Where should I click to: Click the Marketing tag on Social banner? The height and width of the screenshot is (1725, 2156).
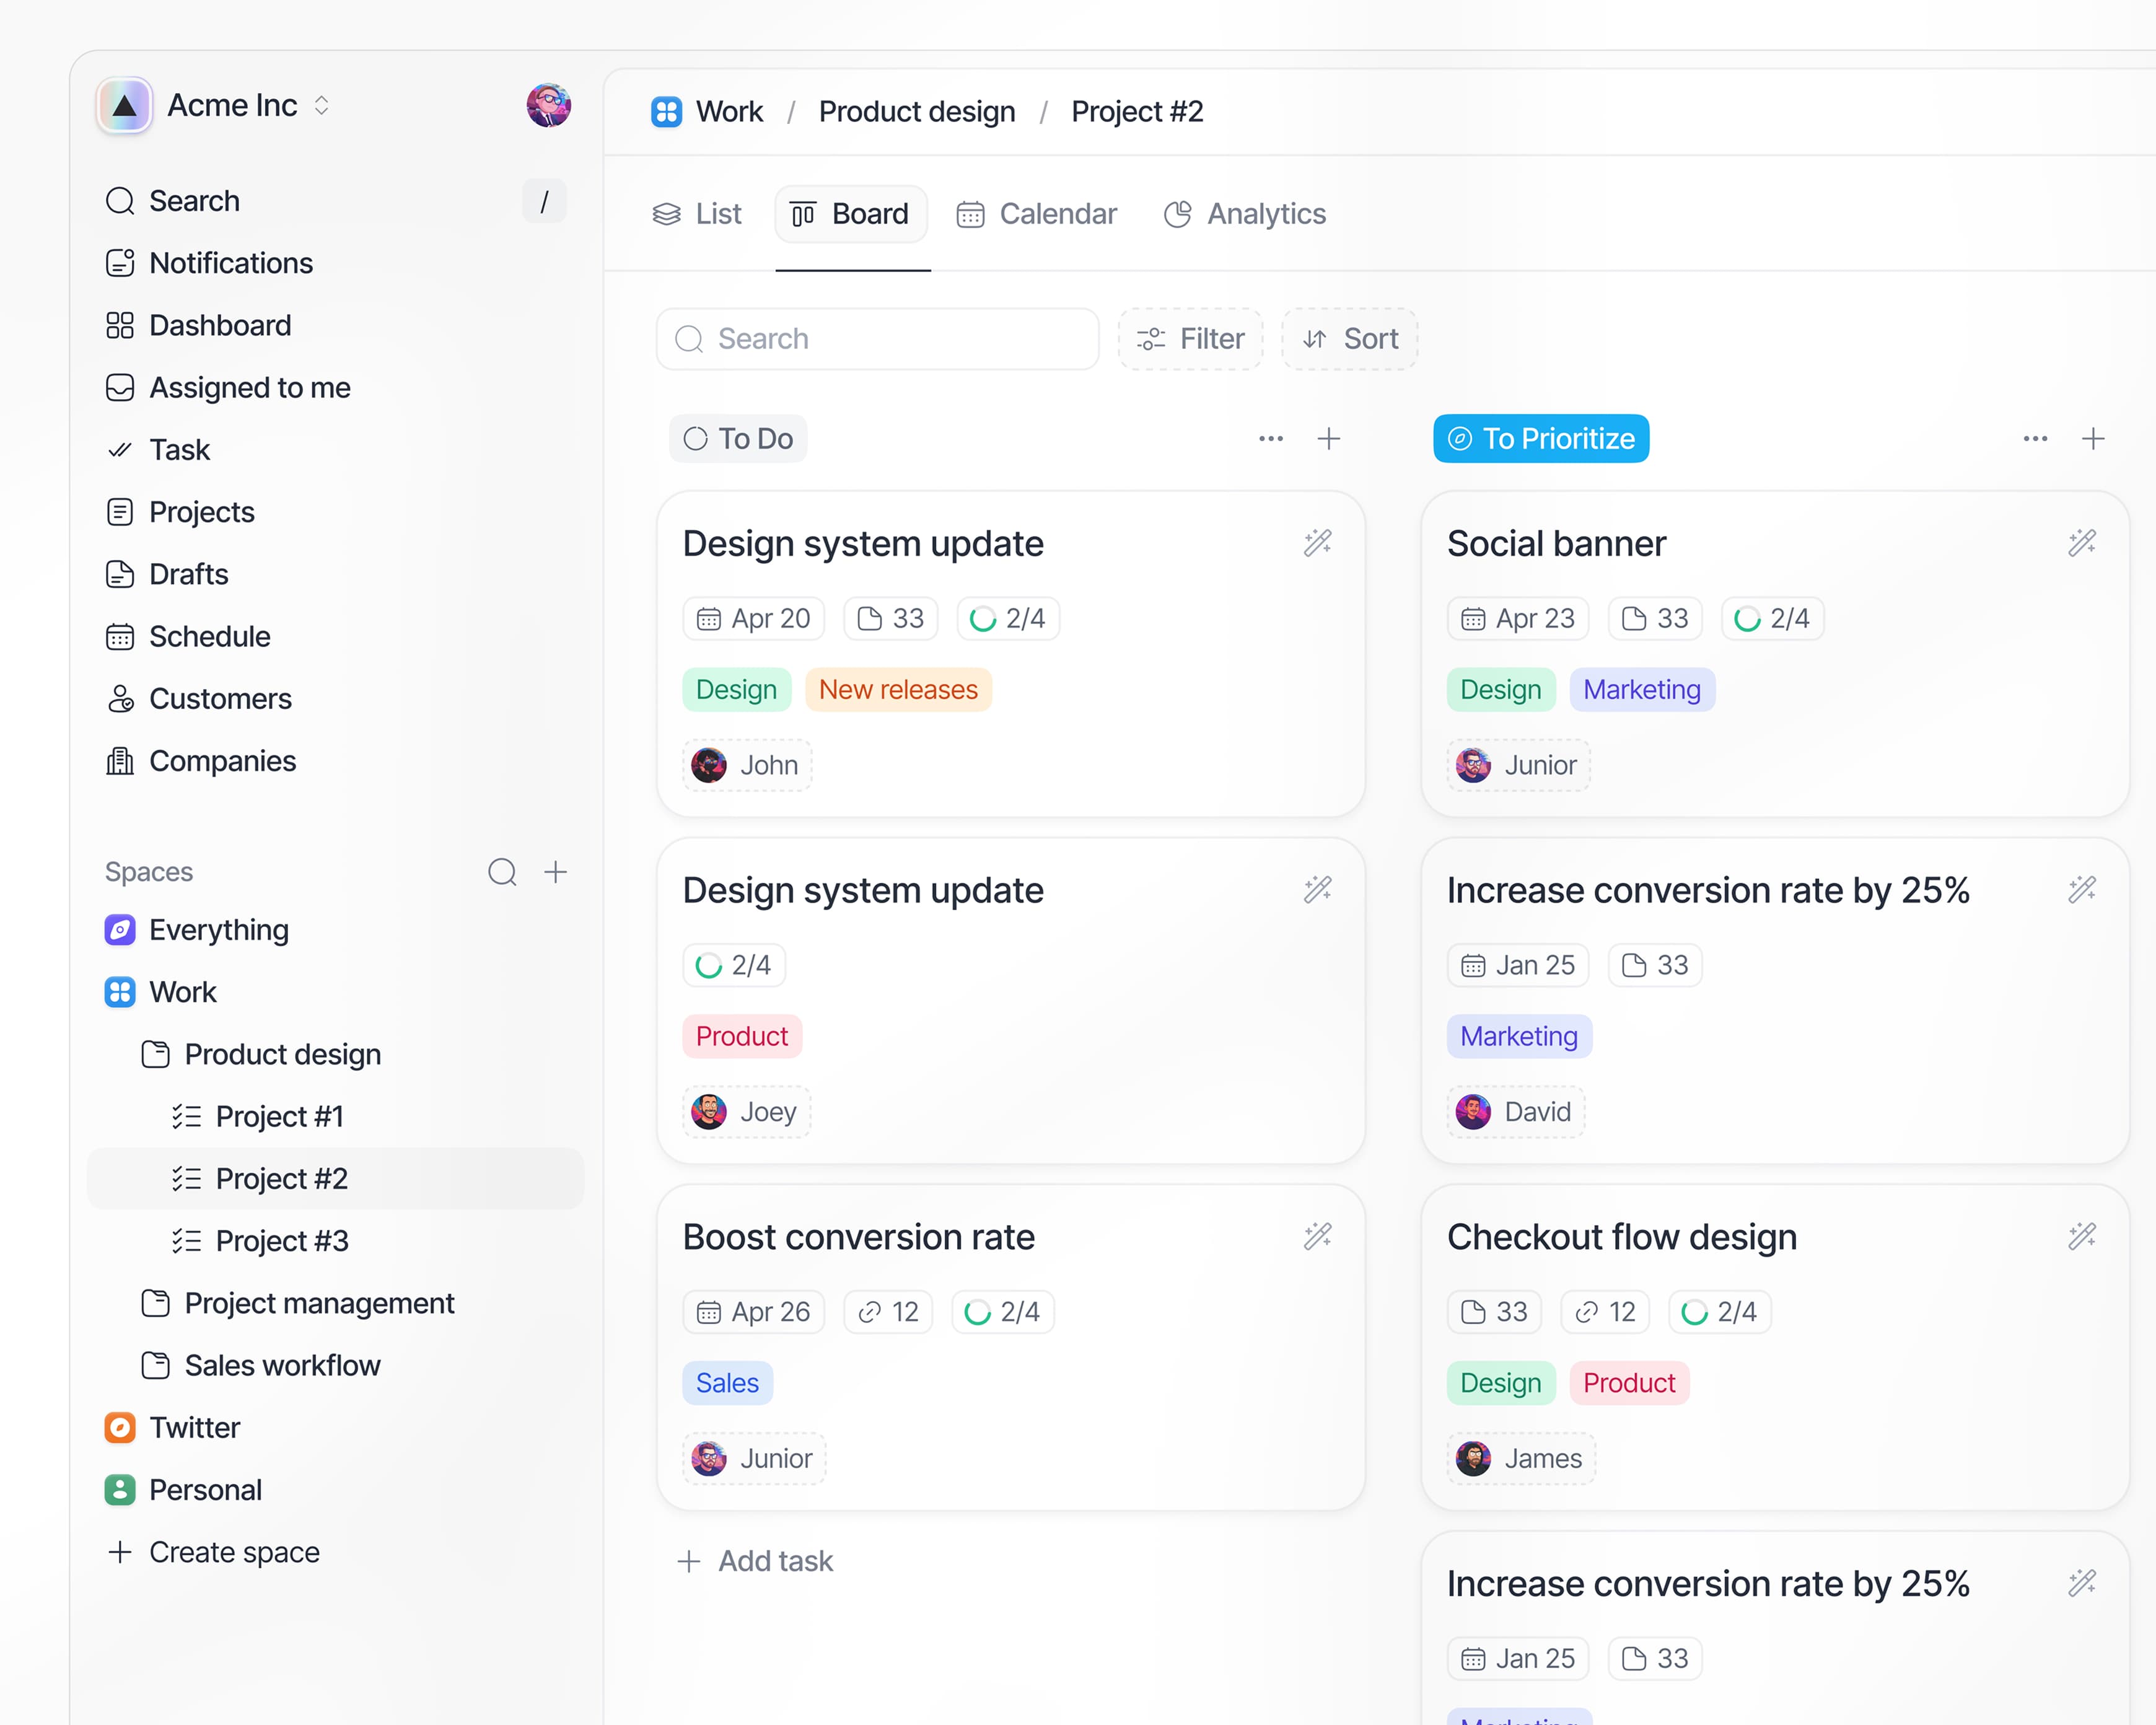click(x=1642, y=690)
